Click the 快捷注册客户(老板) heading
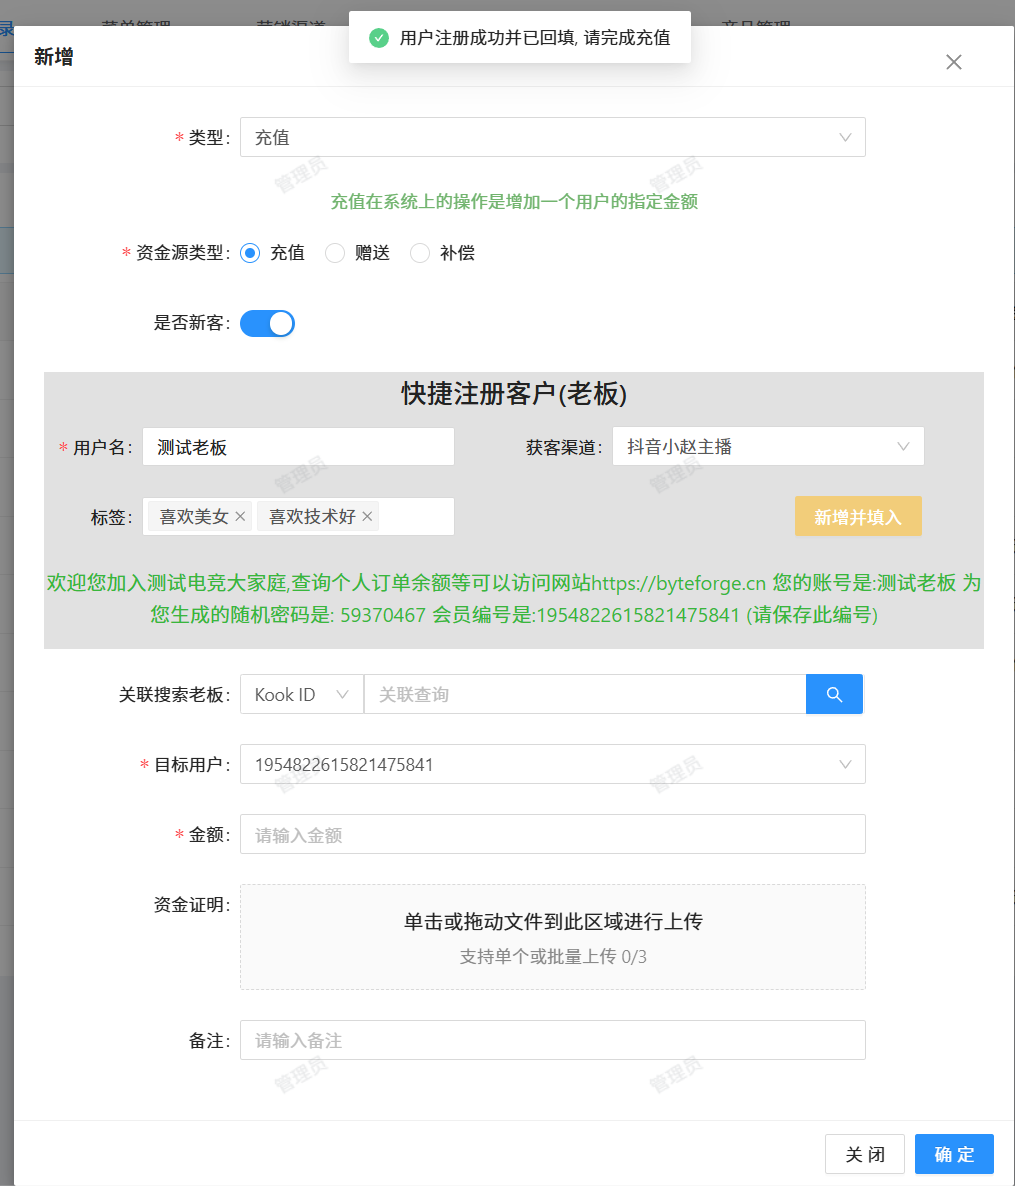The image size is (1015, 1186). 514,393
